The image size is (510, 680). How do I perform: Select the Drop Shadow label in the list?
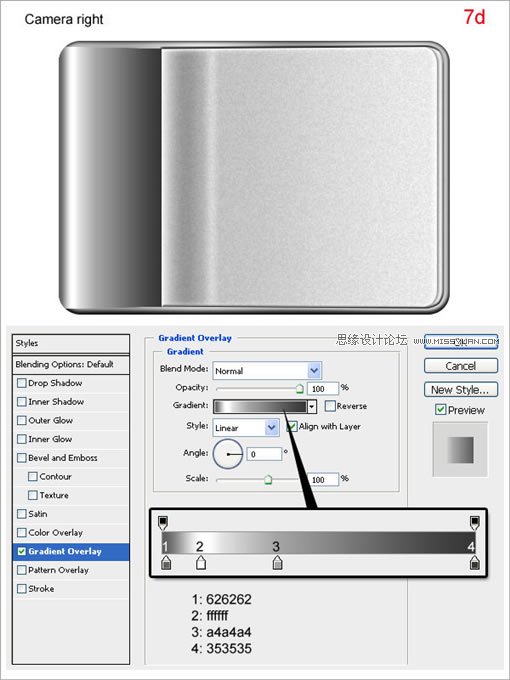55,383
